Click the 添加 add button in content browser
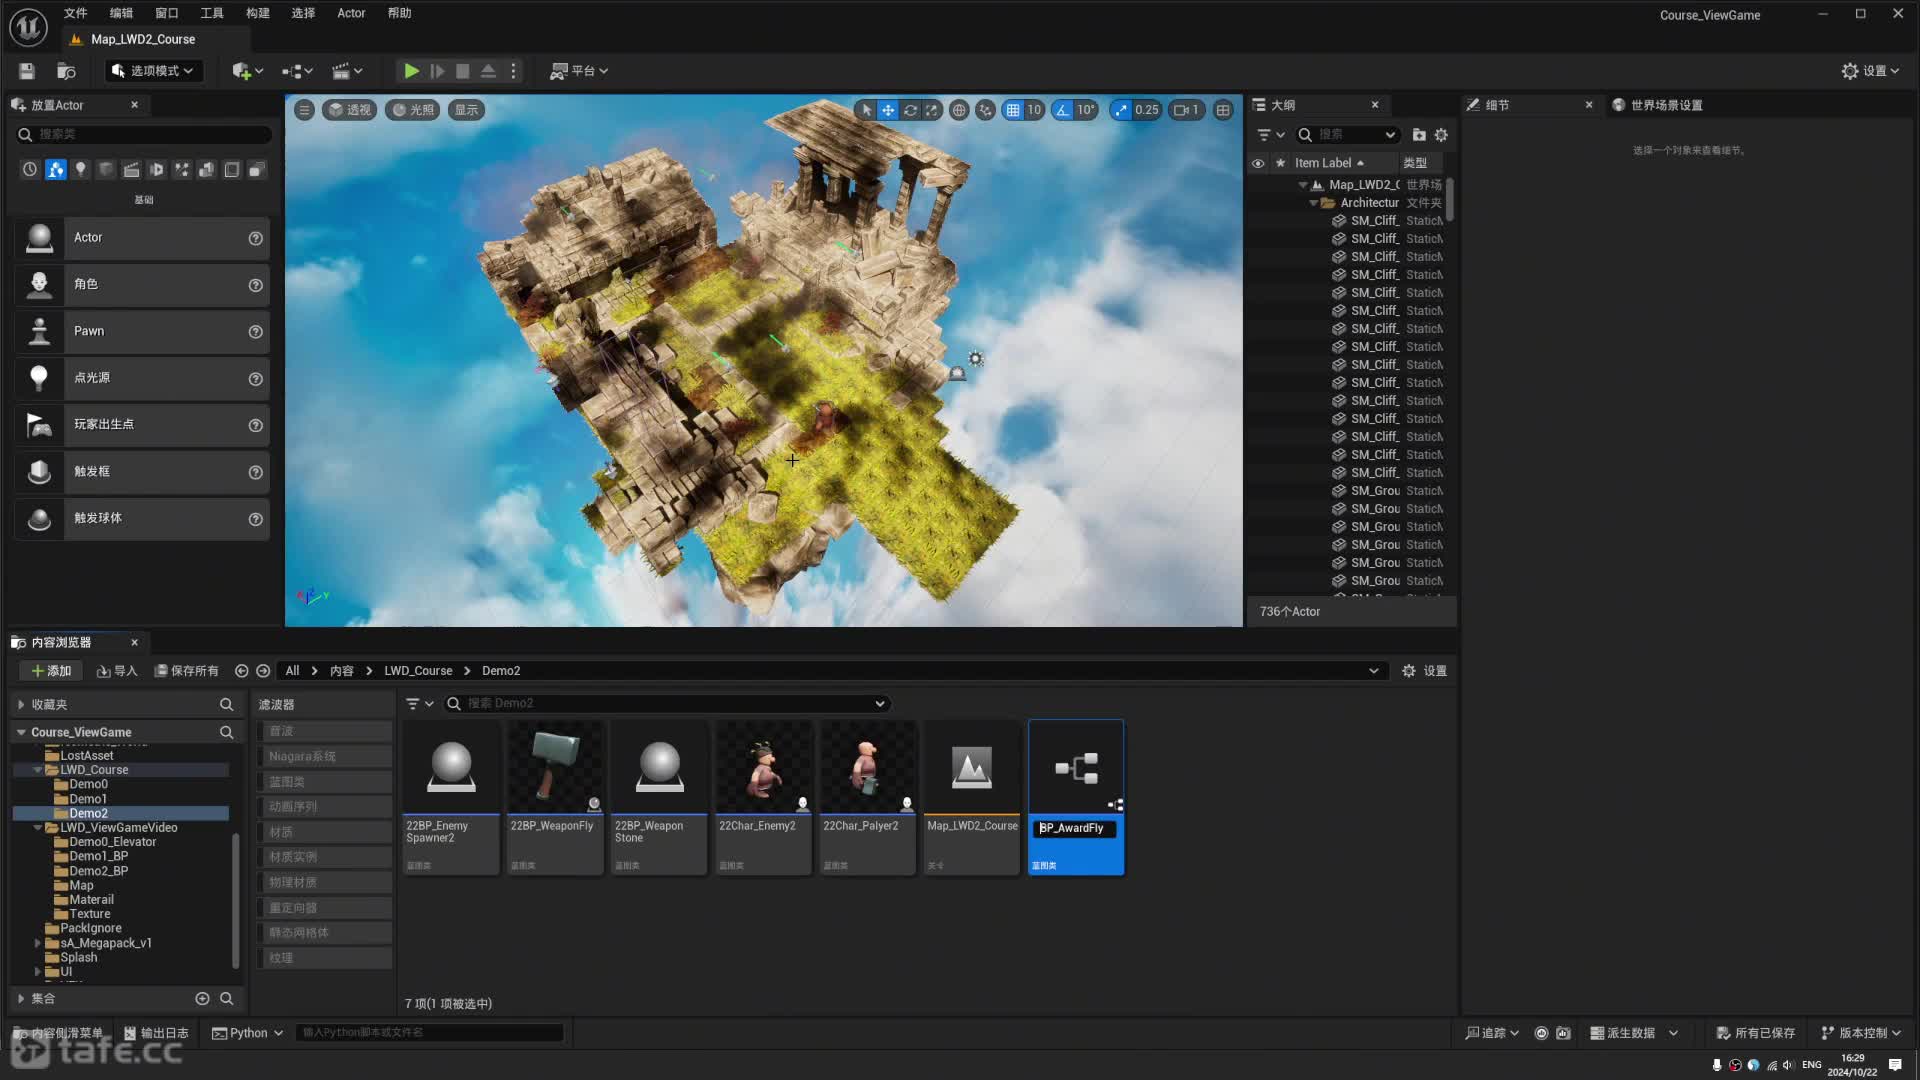 [x=51, y=671]
